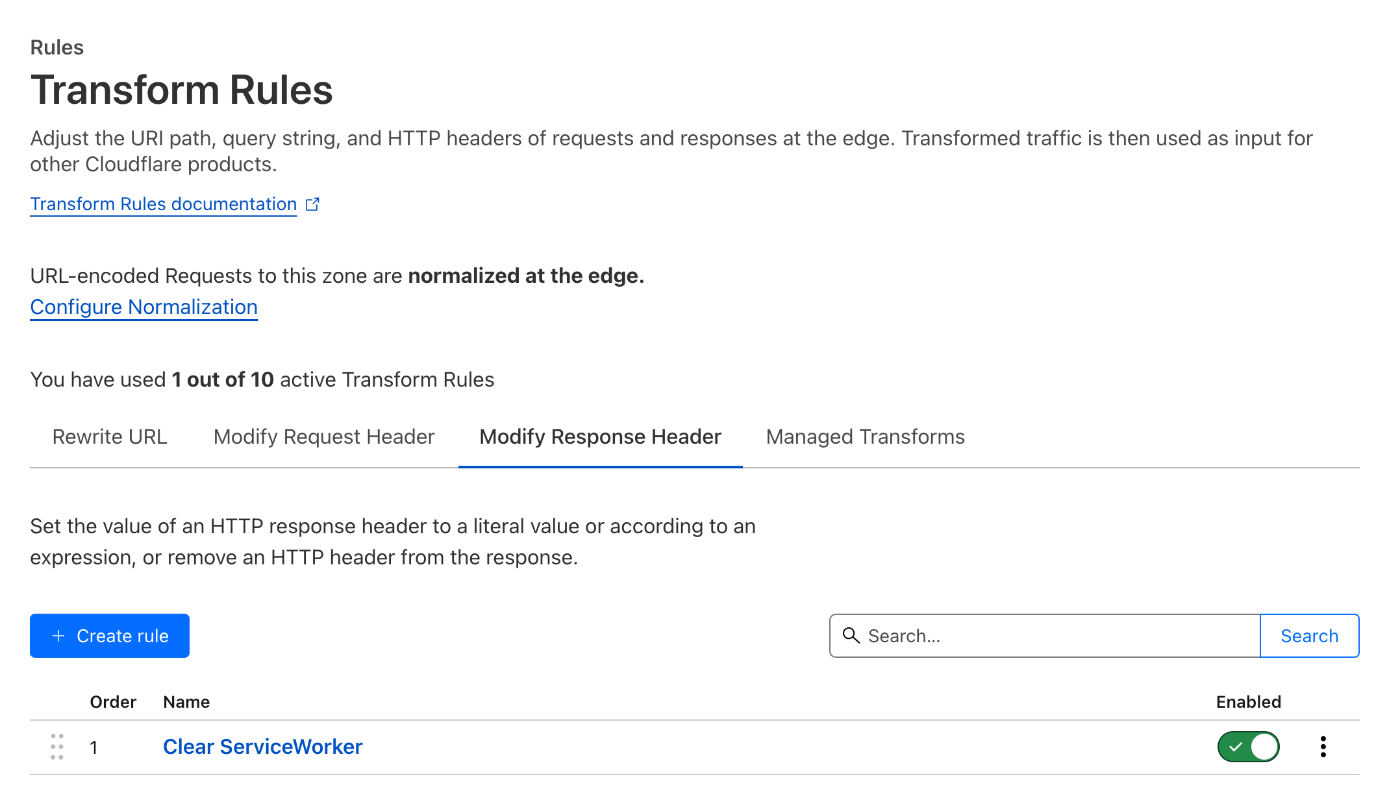
Task: Click the Search button
Action: (1309, 636)
